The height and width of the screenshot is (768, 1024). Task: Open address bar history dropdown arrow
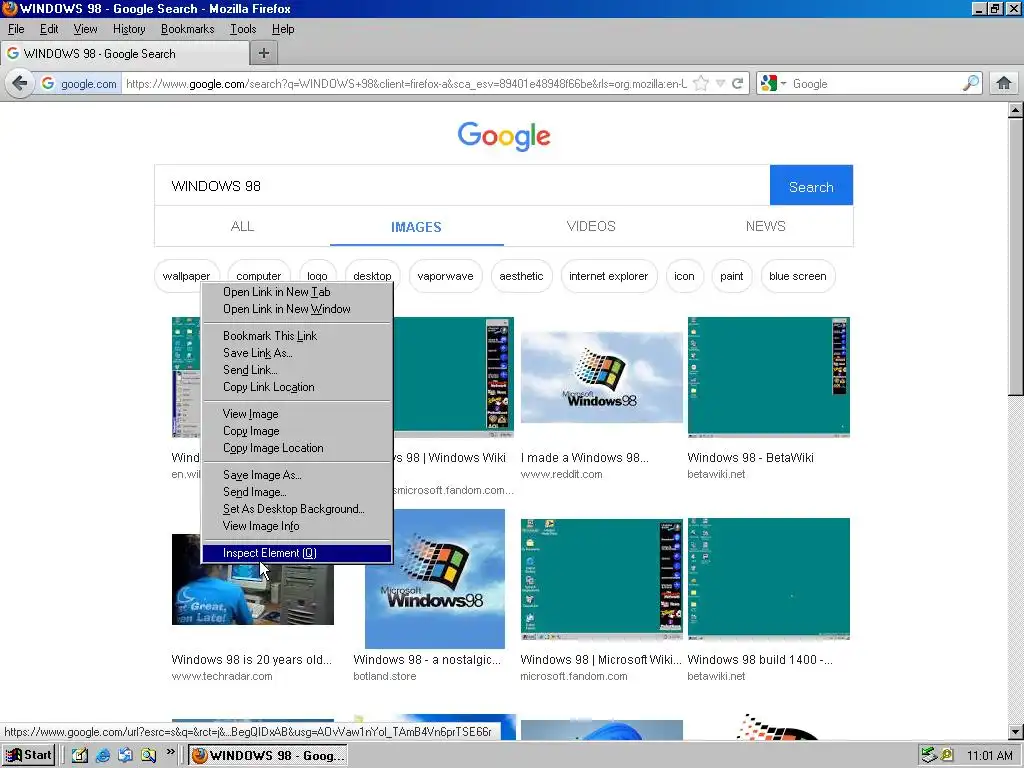[x=720, y=84]
